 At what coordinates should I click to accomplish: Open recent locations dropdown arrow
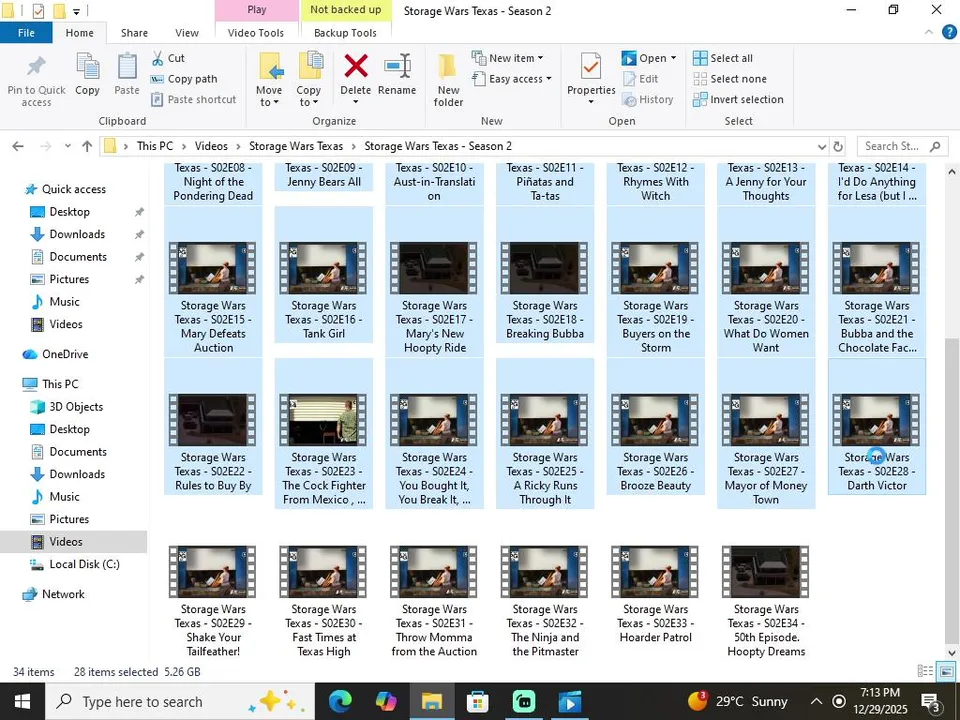pyautogui.click(x=67, y=146)
